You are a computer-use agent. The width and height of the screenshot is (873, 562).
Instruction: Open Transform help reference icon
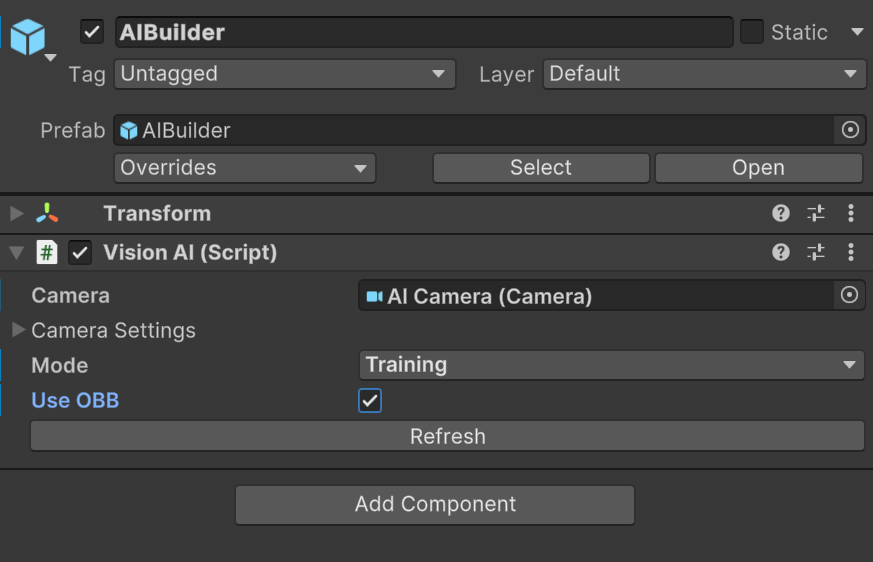pyautogui.click(x=781, y=213)
